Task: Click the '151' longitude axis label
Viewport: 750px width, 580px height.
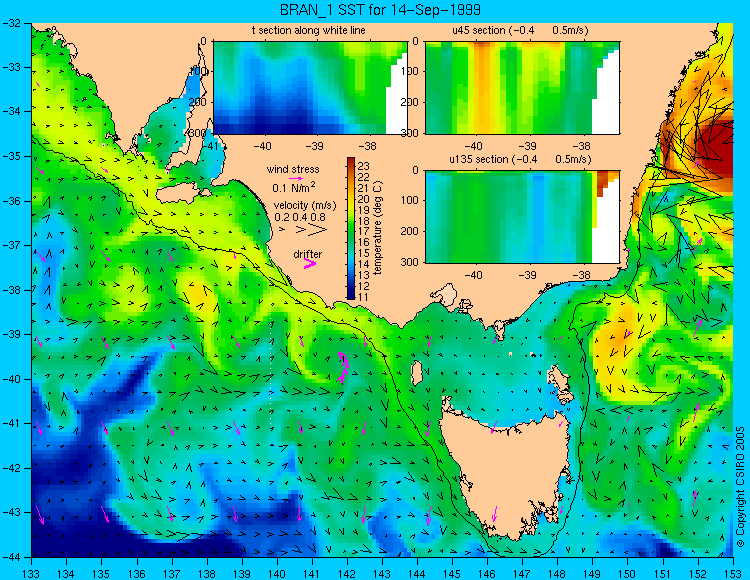Action: (x=663, y=573)
